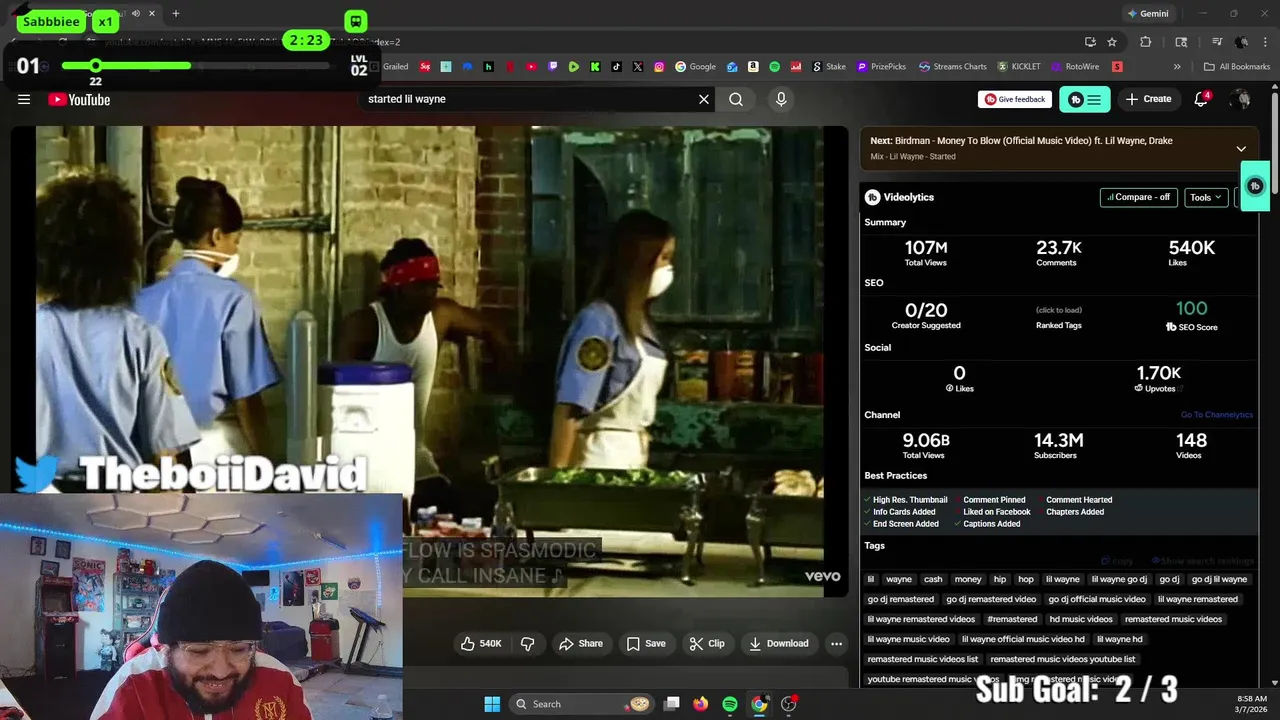This screenshot has height=720, width=1280.
Task: Click the TubeBuddy floating side tab
Action: pos(1256,186)
